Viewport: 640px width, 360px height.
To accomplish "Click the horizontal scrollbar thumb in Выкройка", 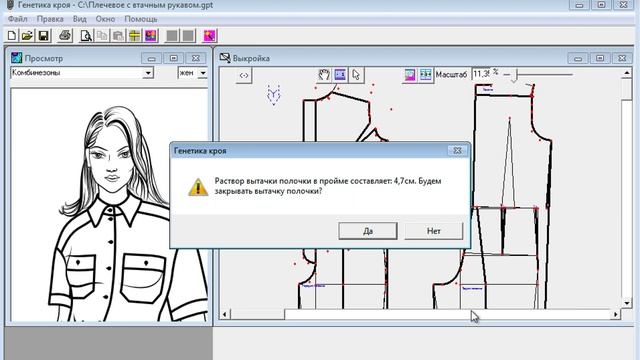I will [258, 314].
